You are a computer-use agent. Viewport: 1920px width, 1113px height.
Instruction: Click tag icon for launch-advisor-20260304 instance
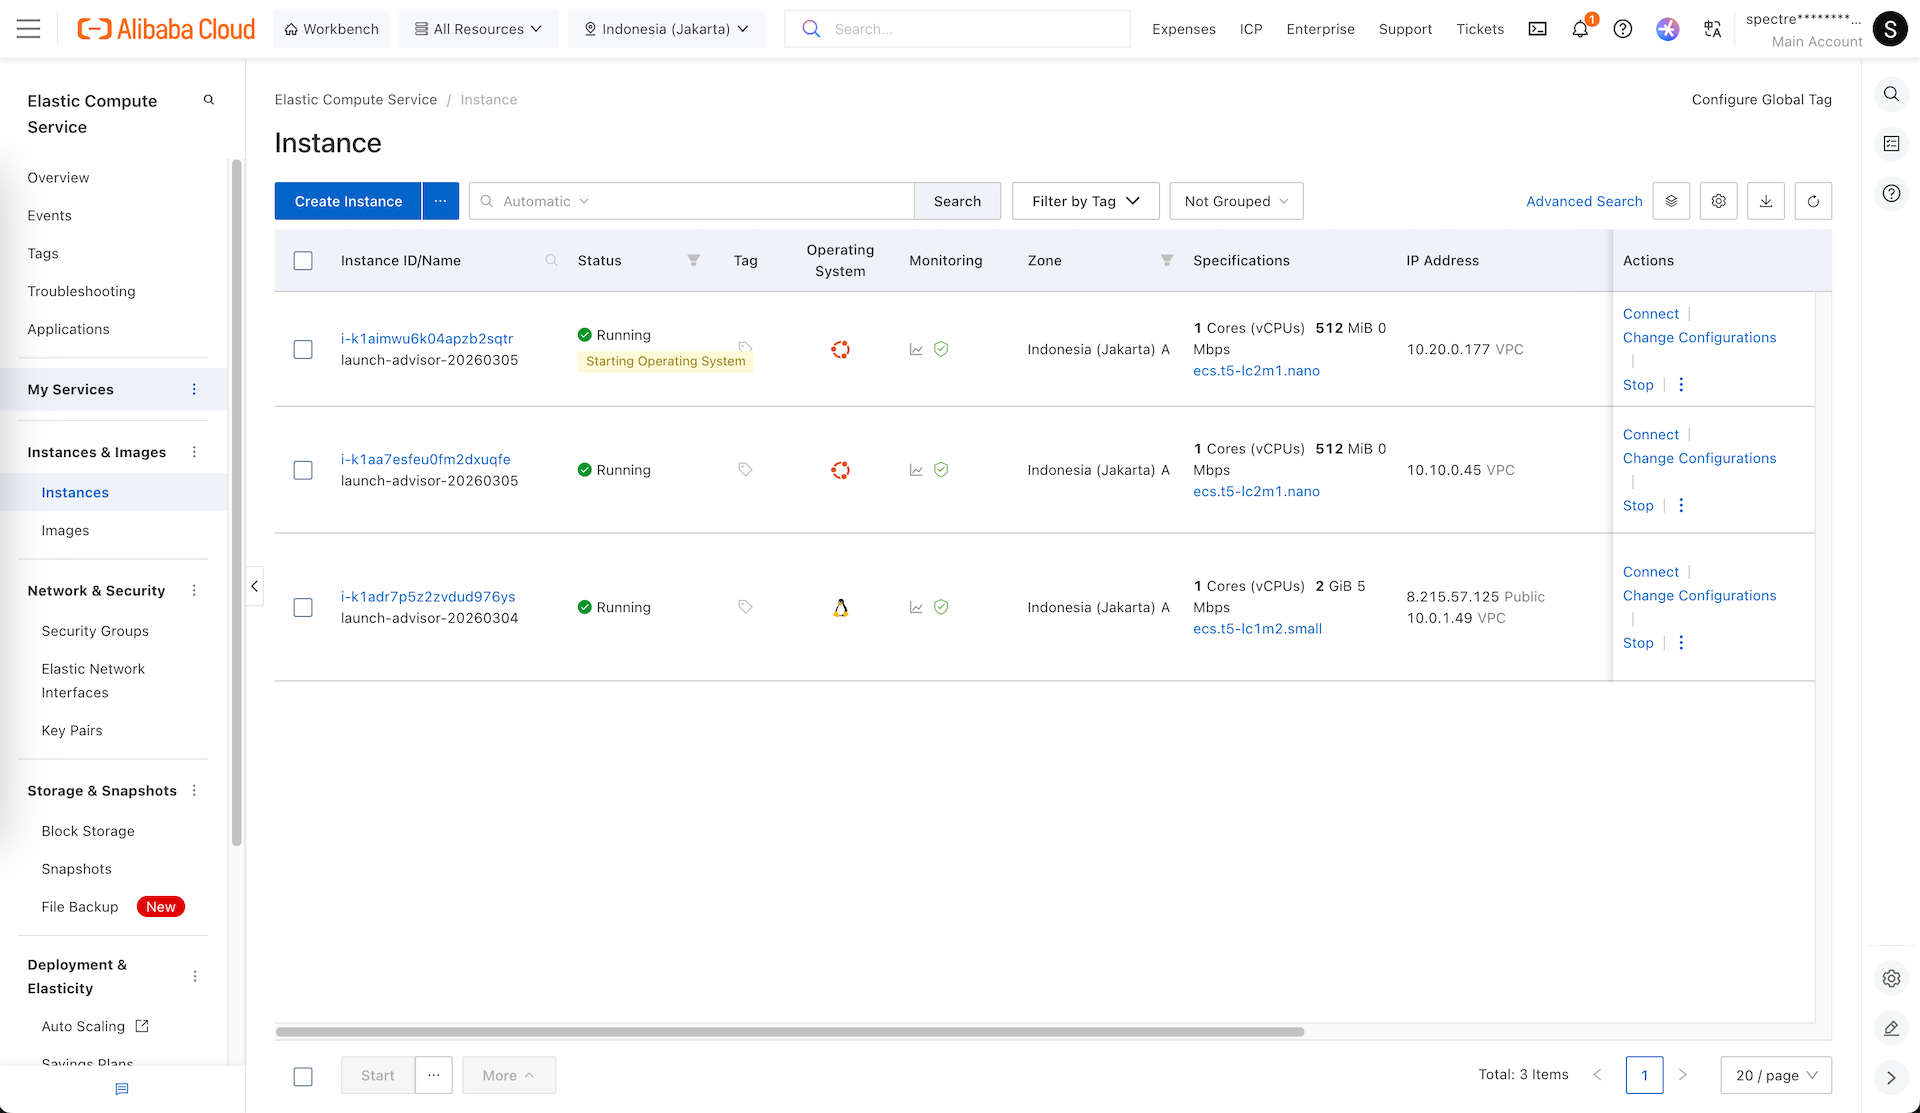[745, 607]
